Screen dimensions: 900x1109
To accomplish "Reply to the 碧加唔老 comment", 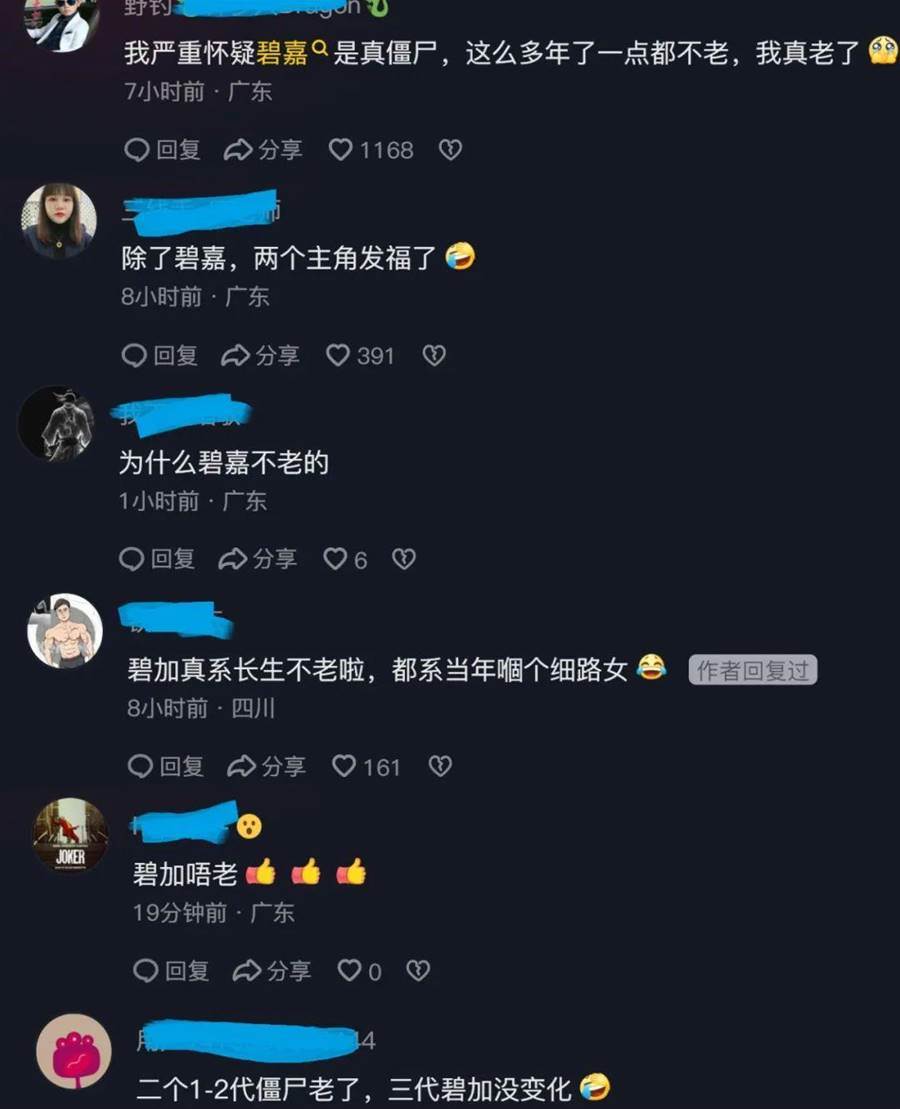I will point(171,970).
